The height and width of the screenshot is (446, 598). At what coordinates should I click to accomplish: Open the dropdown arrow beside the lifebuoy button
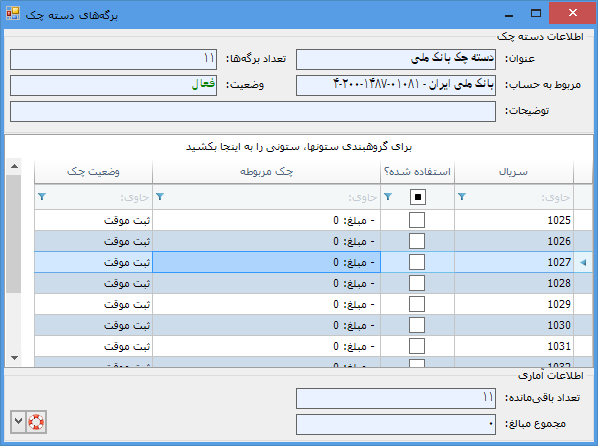pos(18,422)
